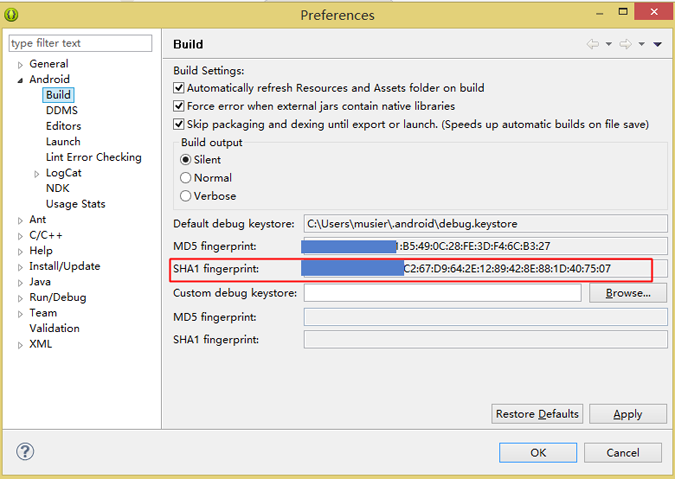This screenshot has width=675, height=479.
Task: Click the ADT icon in title bar
Action: pos(10,14)
